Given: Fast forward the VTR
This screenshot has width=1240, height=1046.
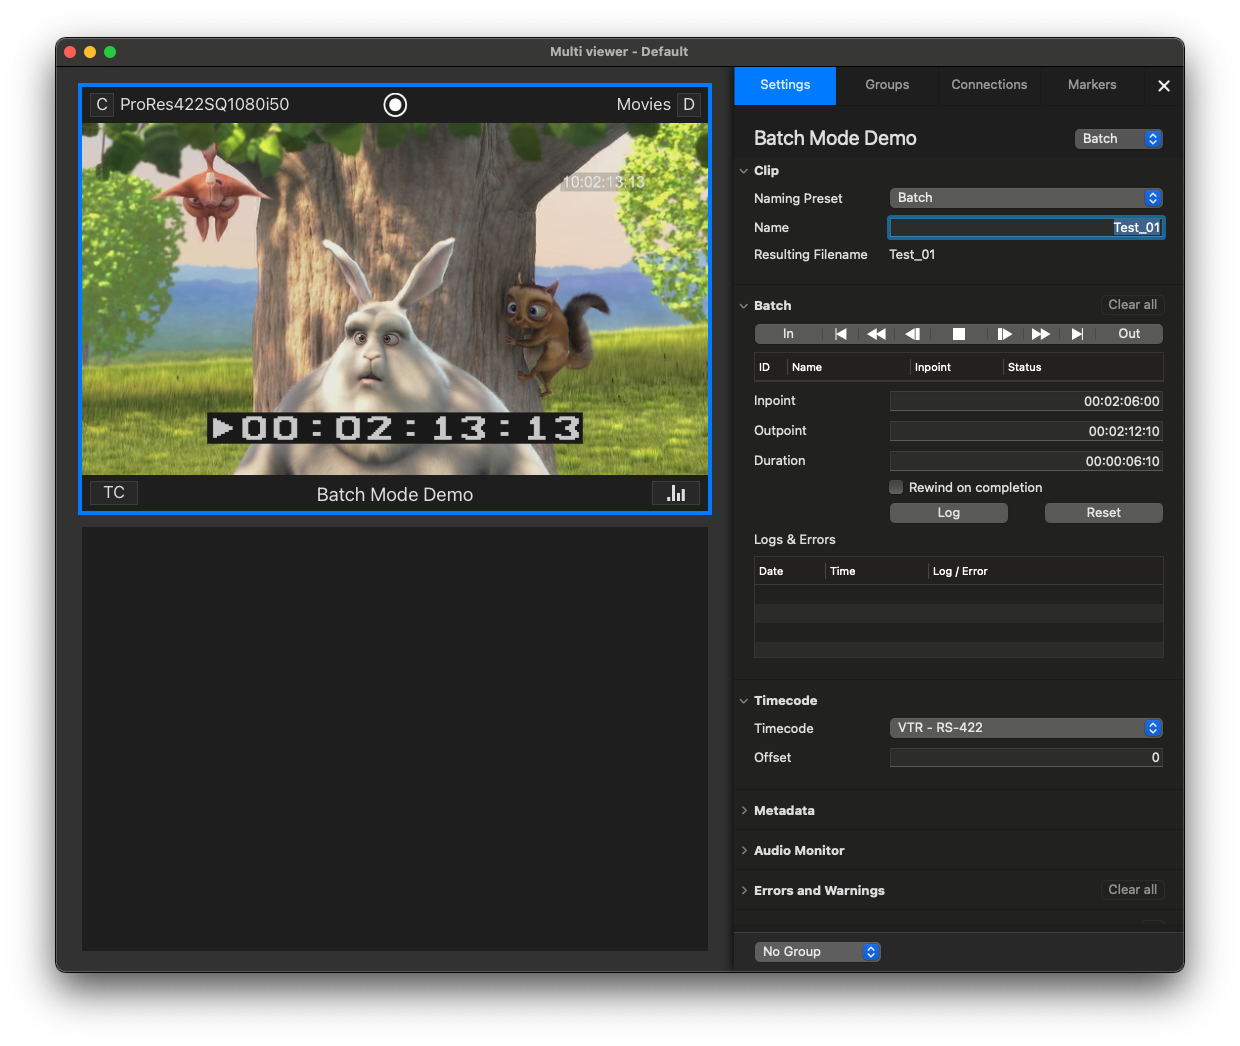Looking at the screenshot, I should pyautogui.click(x=1040, y=334).
